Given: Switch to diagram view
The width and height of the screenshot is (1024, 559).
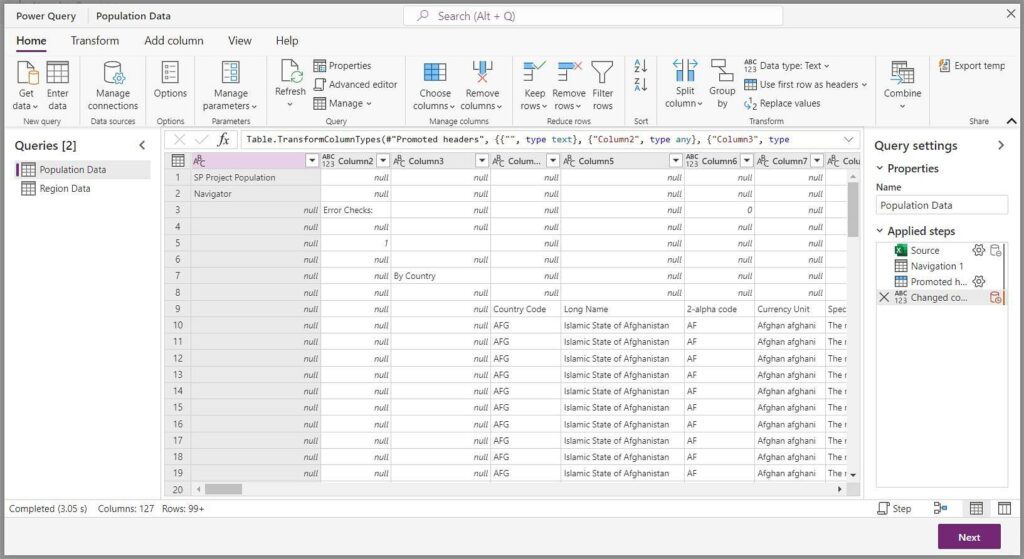Looking at the screenshot, I should (x=940, y=509).
